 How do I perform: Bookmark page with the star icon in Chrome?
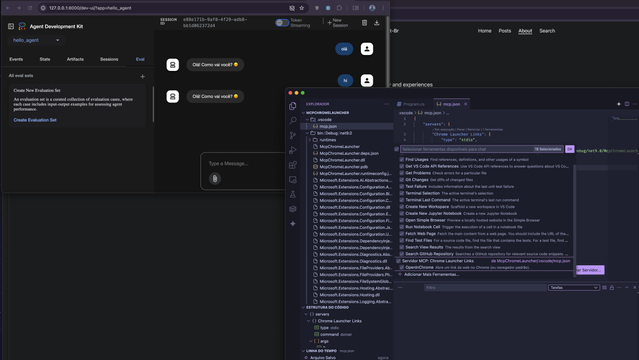tap(302, 8)
